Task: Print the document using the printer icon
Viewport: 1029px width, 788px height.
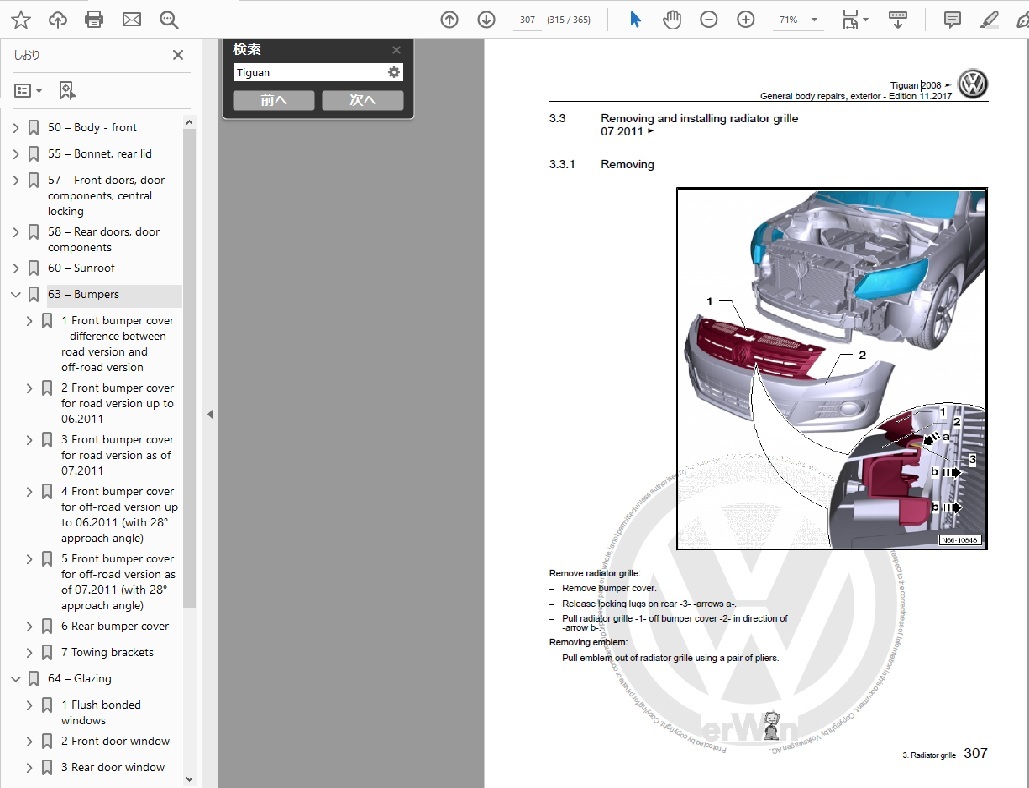Action: coord(94,20)
